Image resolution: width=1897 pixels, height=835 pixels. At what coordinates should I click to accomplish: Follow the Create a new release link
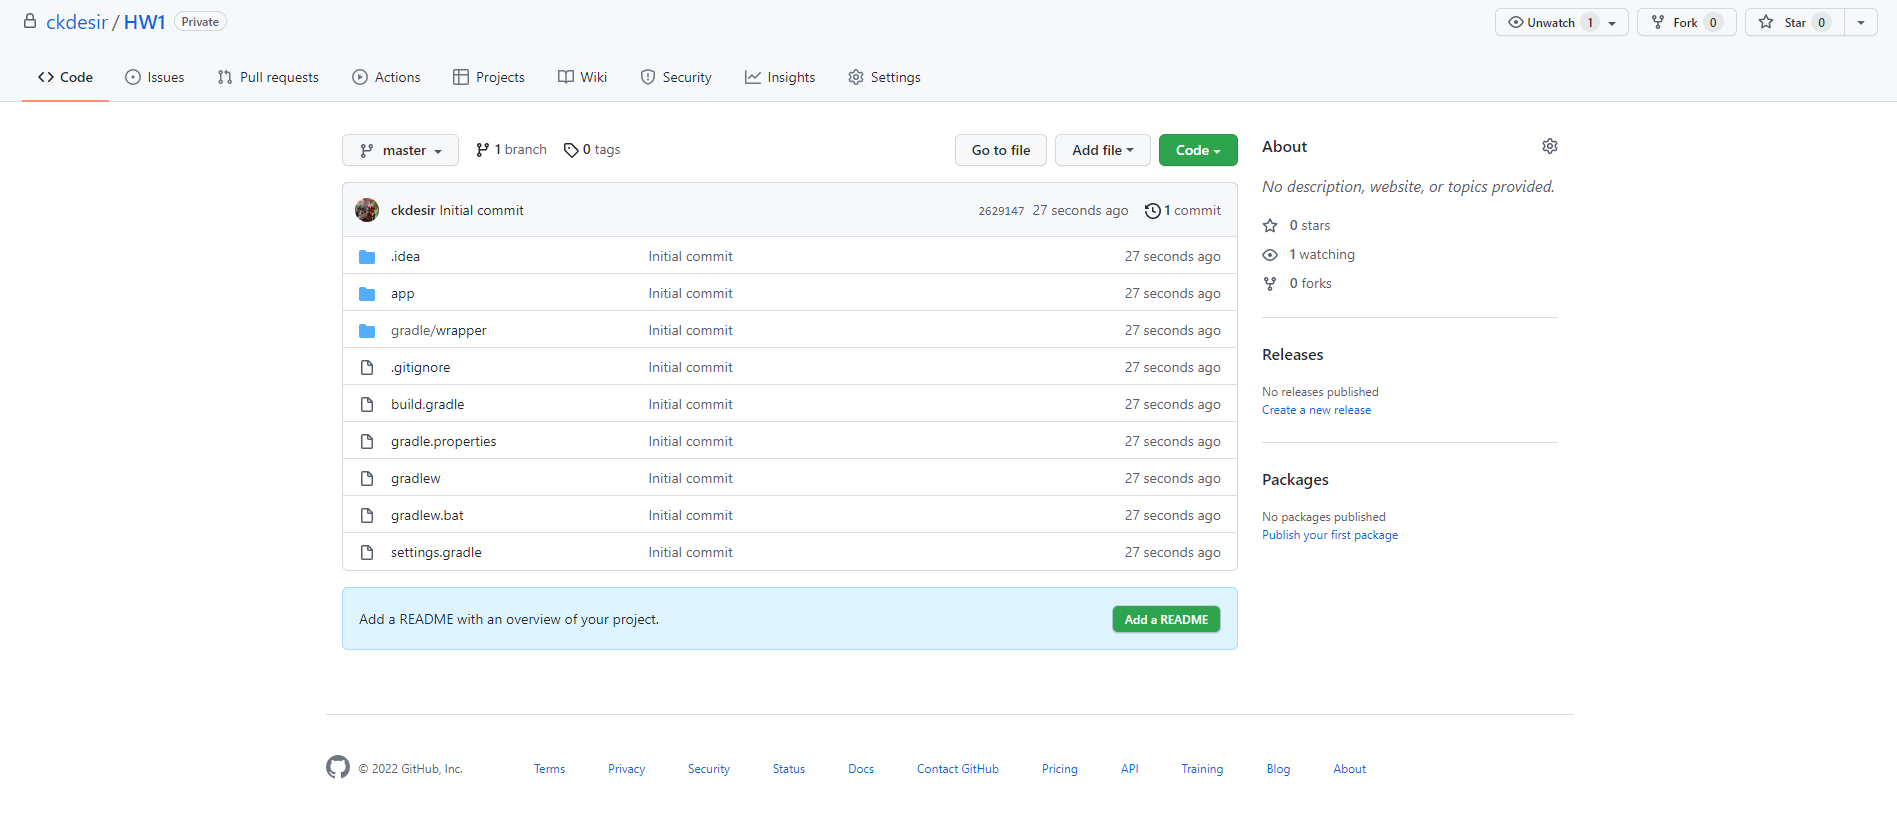[1316, 410]
